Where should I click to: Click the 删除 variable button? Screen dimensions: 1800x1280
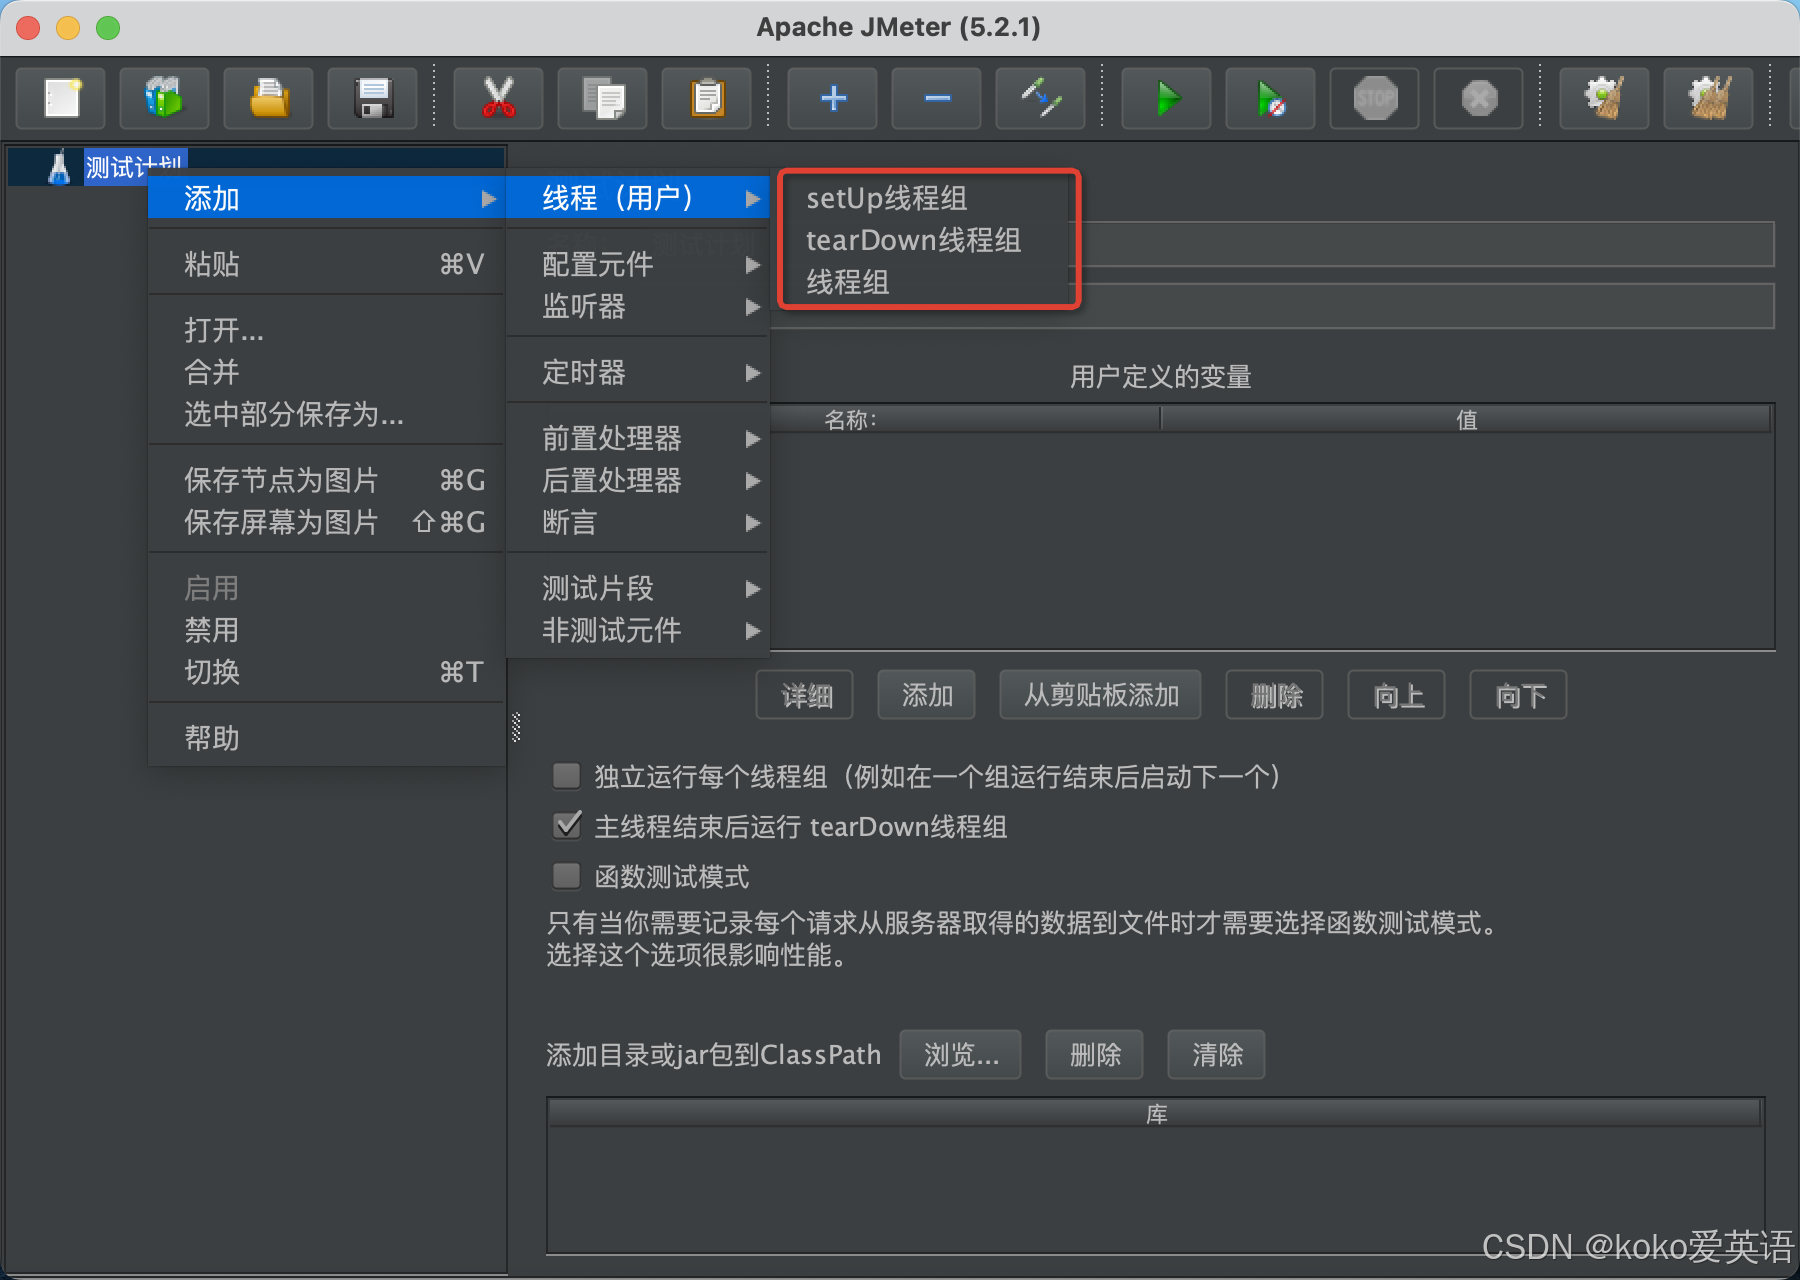tap(1275, 695)
